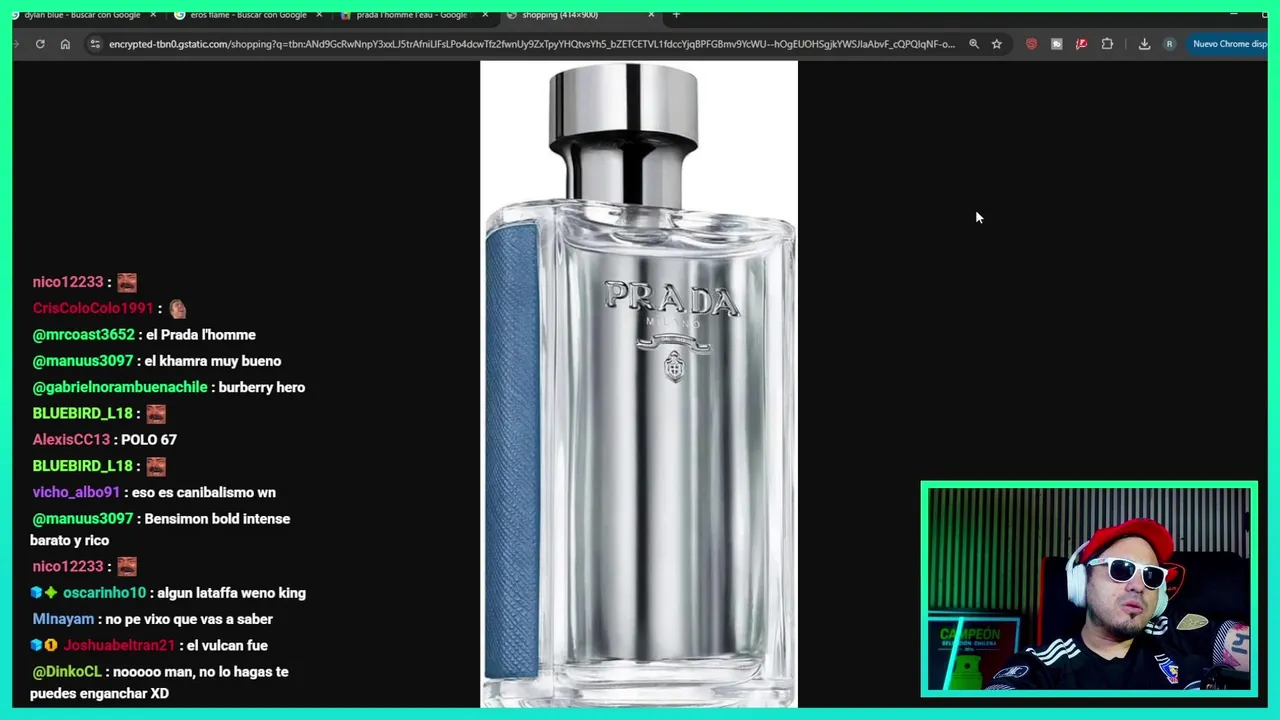Click the address bar URL field
Image resolution: width=1280 pixels, height=720 pixels.
[531, 44]
